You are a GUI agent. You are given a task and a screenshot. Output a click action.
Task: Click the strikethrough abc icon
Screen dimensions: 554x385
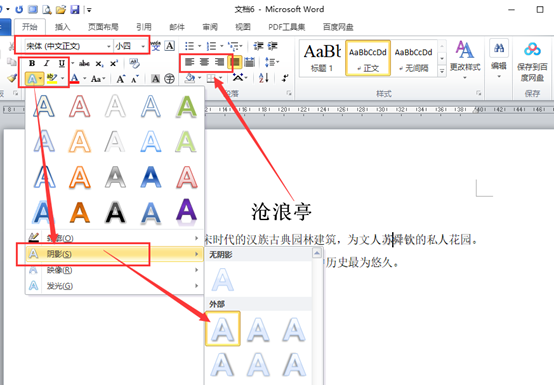[x=84, y=63]
